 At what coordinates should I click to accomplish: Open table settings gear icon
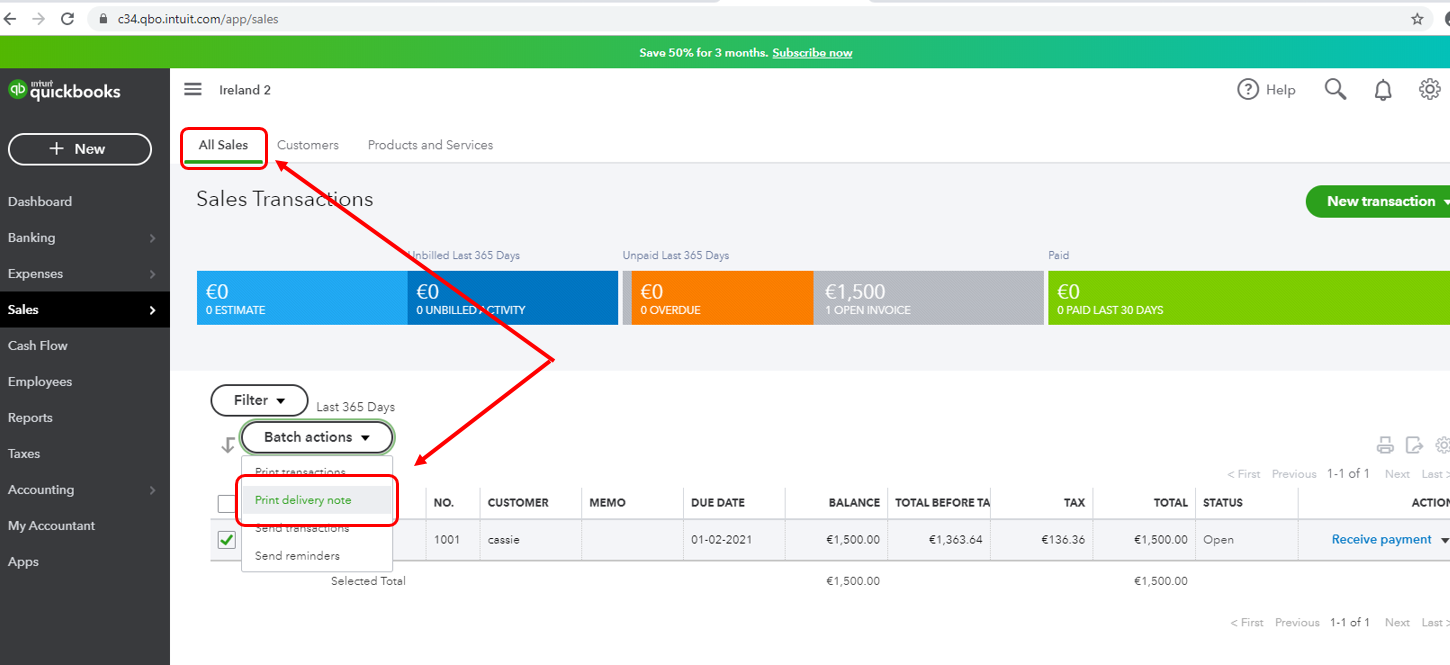point(1442,445)
